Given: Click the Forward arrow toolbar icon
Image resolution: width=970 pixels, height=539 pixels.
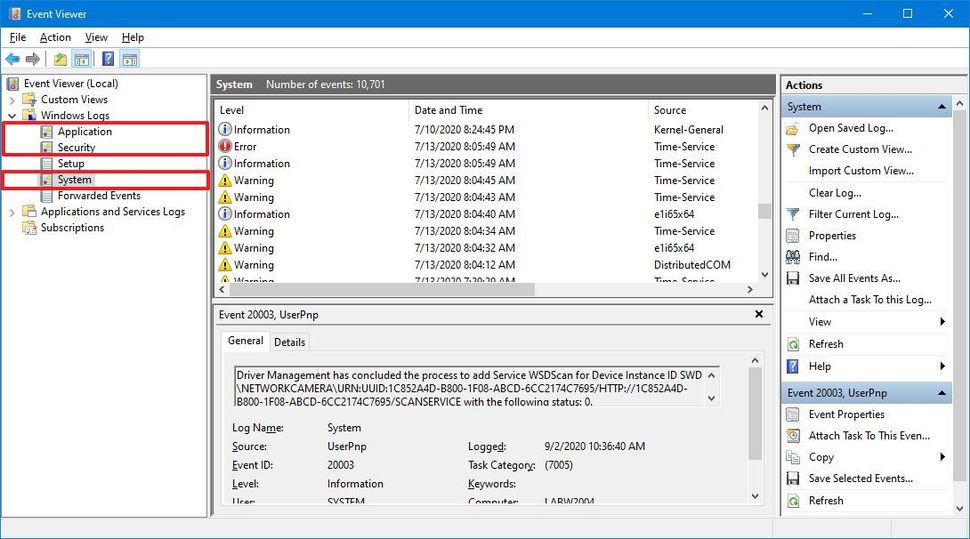Looking at the screenshot, I should 33,59.
